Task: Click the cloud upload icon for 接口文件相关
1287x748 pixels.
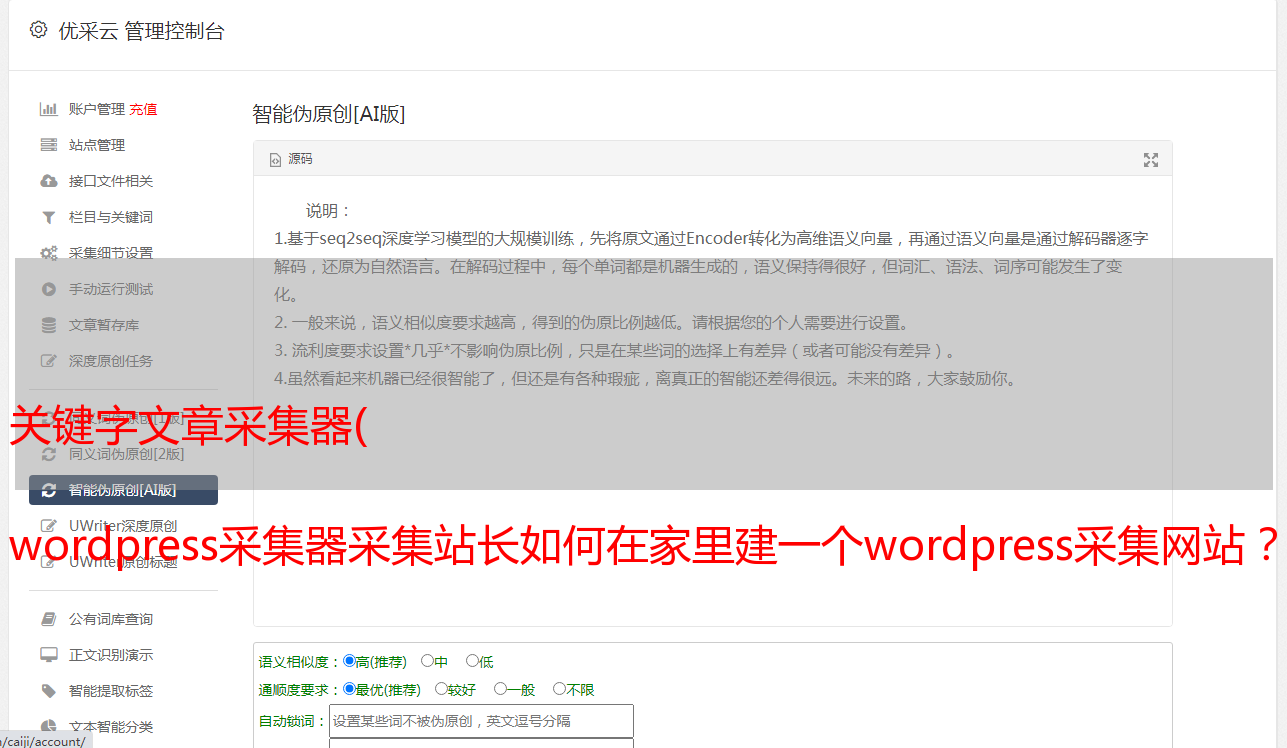Action: coord(48,181)
